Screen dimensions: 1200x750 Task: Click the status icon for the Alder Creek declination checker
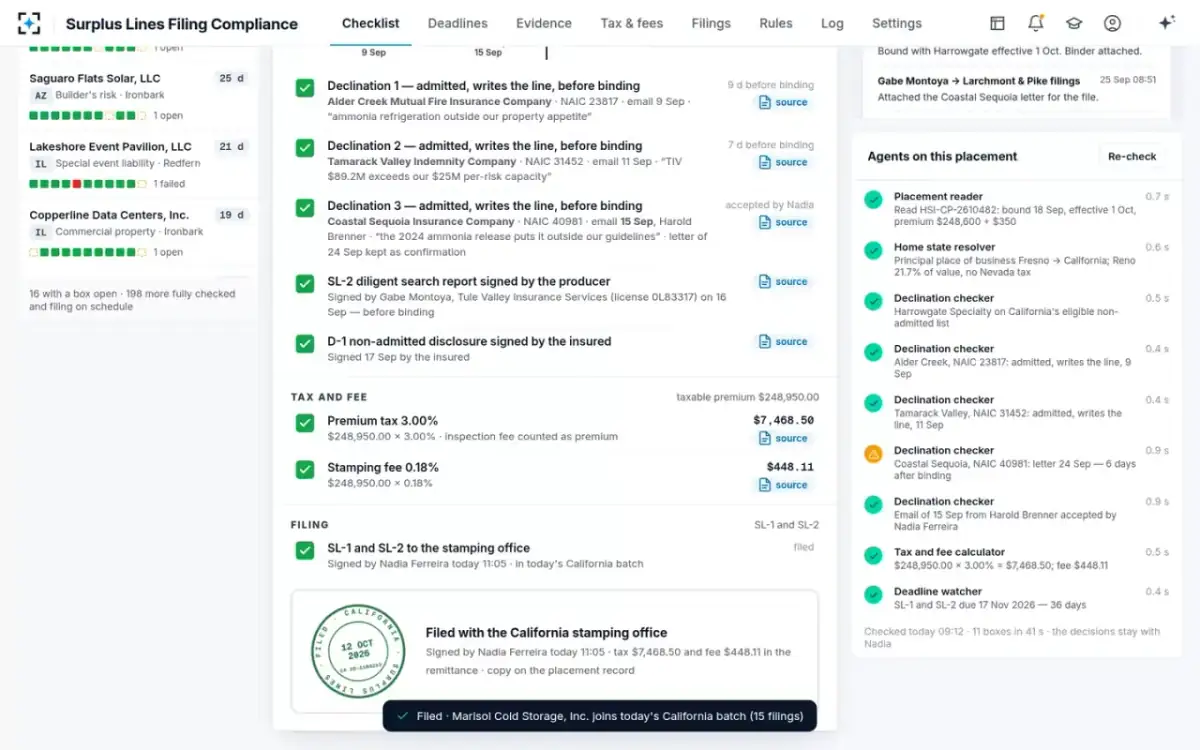[x=873, y=353]
